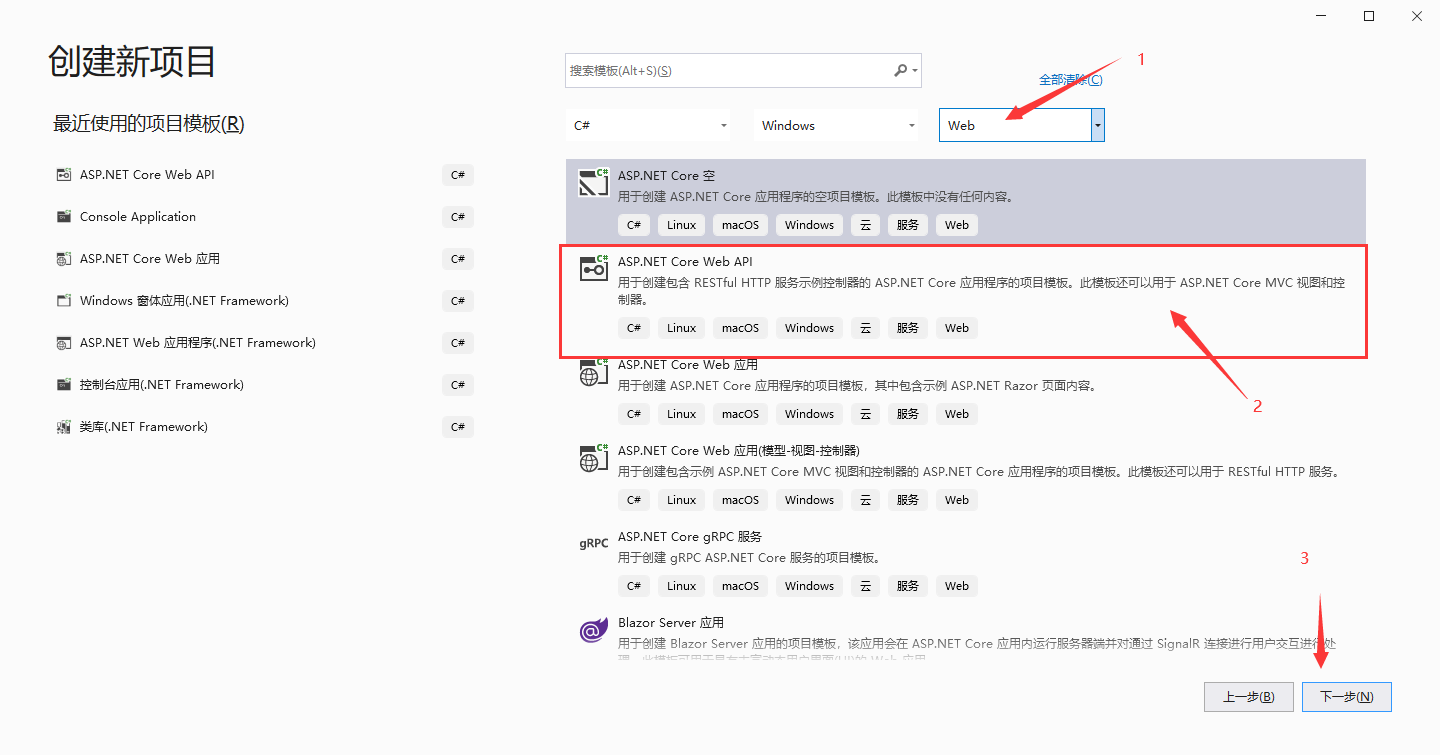Click recent Windows 窗体应用 icon
Image resolution: width=1440 pixels, height=755 pixels.
point(64,301)
